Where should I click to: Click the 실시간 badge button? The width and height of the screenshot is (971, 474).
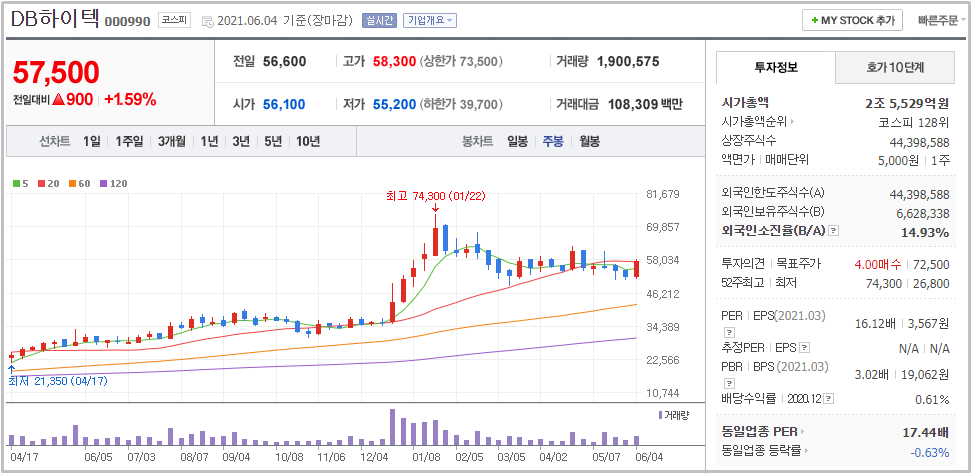click(x=379, y=20)
